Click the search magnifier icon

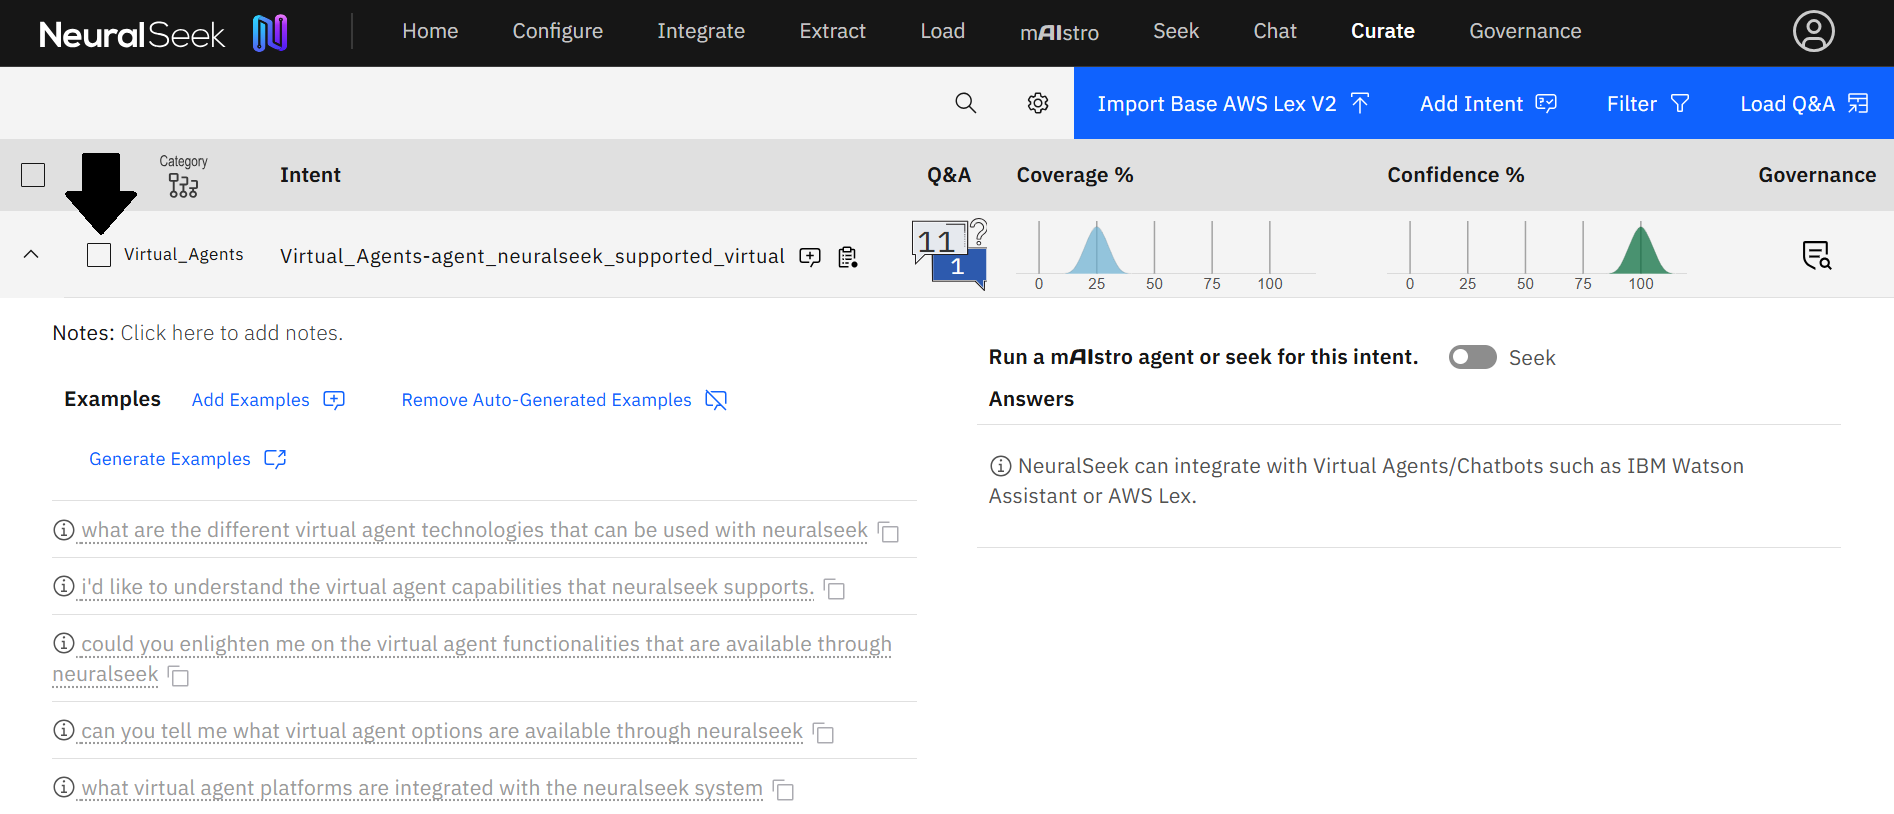pyautogui.click(x=965, y=103)
